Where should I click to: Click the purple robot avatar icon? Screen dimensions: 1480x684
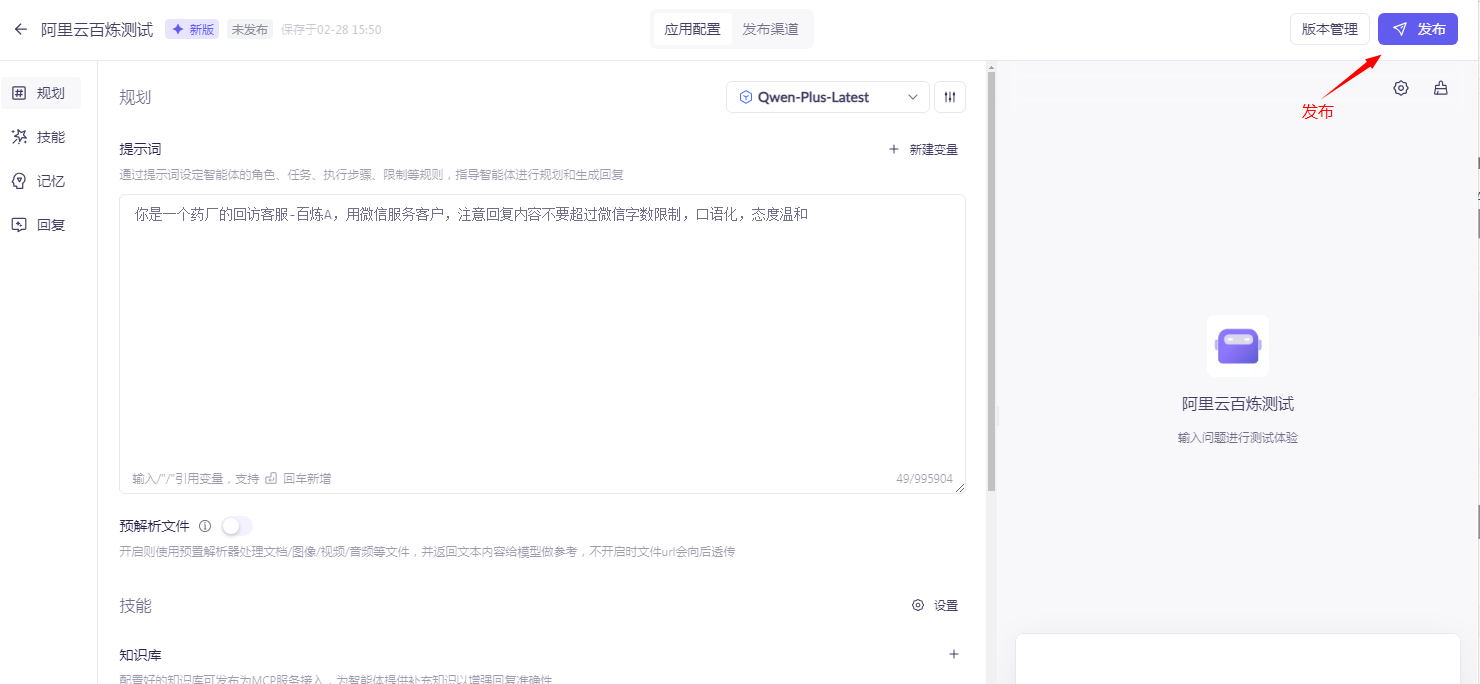pyautogui.click(x=1238, y=346)
